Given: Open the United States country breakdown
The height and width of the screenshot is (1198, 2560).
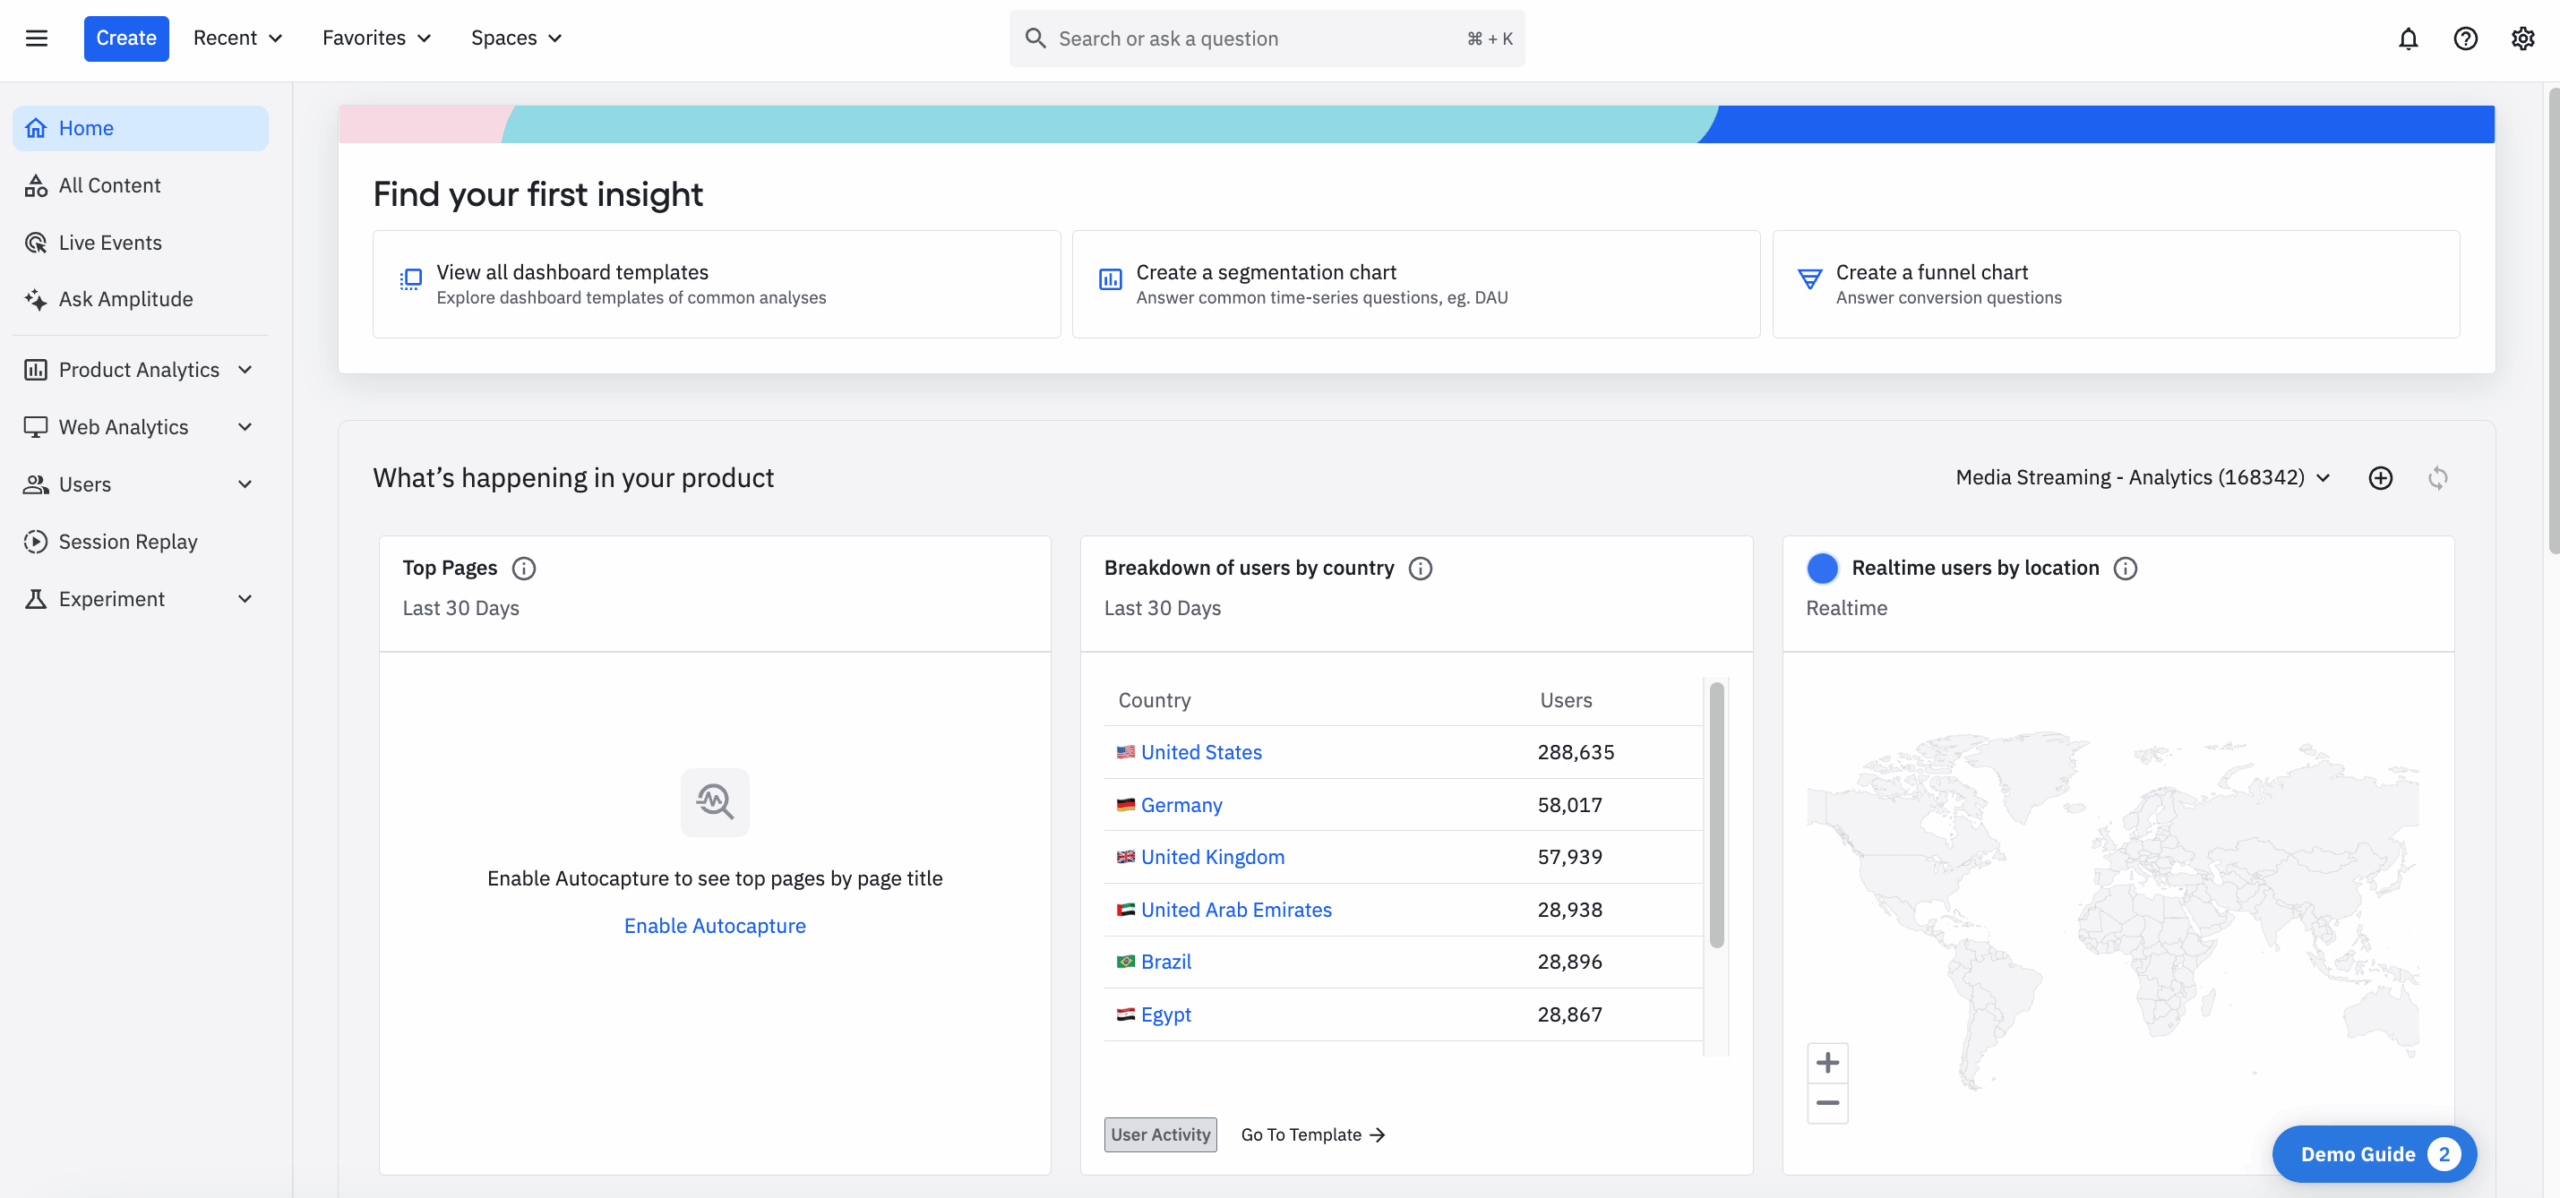Looking at the screenshot, I should tap(1200, 751).
